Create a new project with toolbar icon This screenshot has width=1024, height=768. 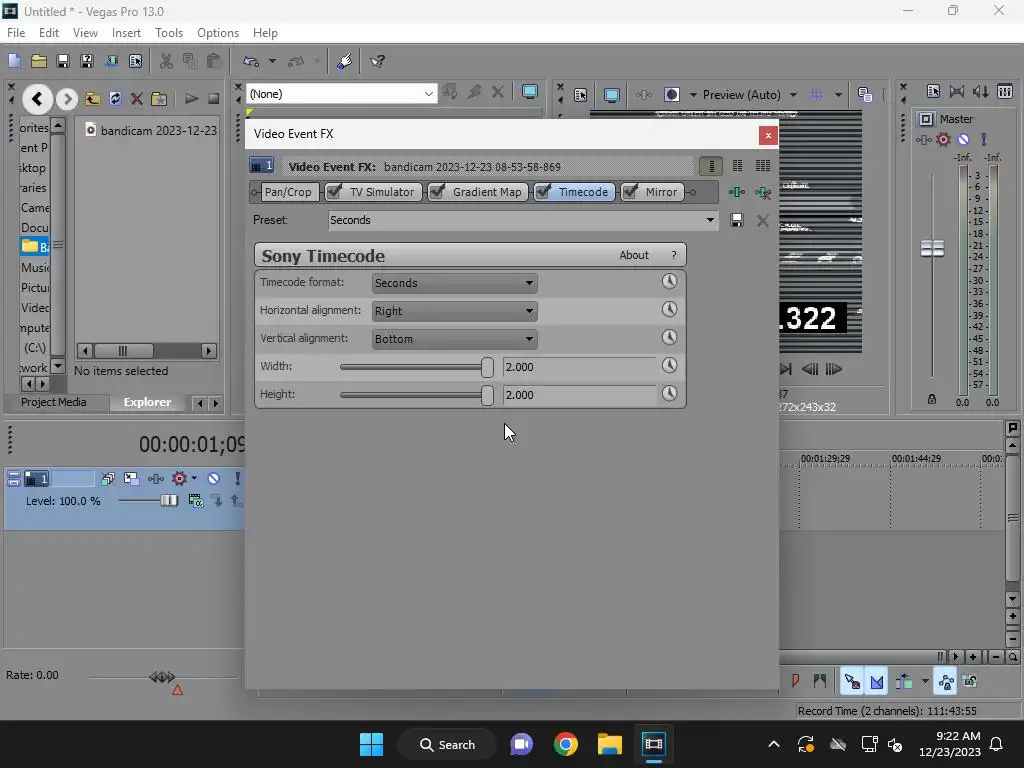pos(14,61)
